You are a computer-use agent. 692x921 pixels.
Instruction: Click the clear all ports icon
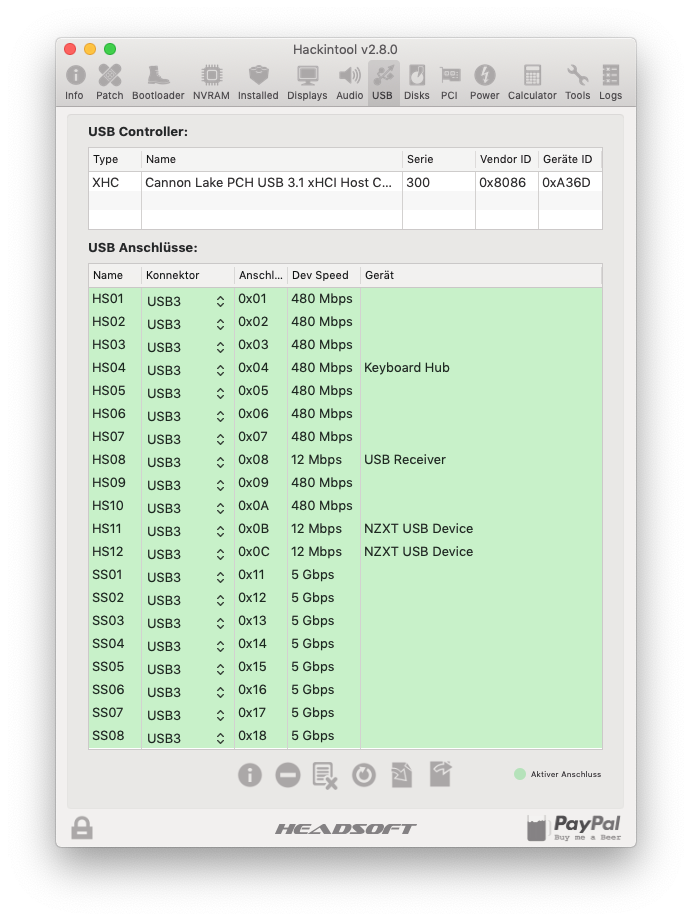325,775
